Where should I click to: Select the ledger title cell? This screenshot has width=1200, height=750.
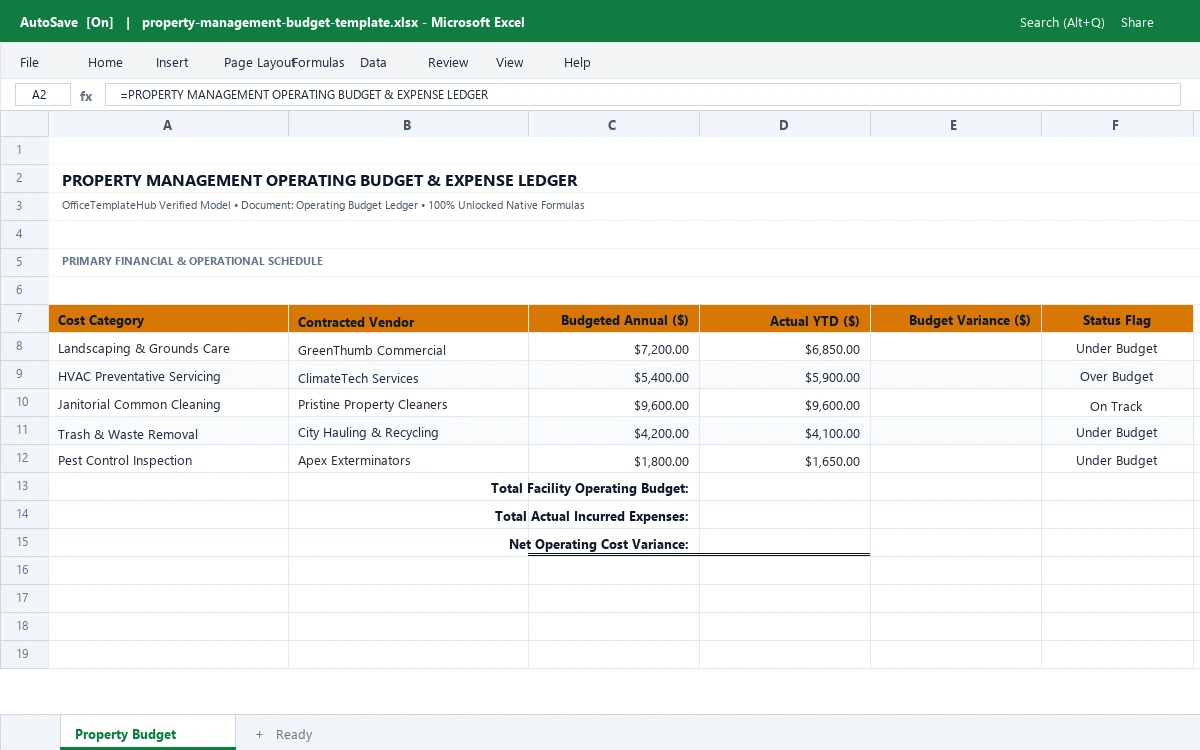pos(320,181)
